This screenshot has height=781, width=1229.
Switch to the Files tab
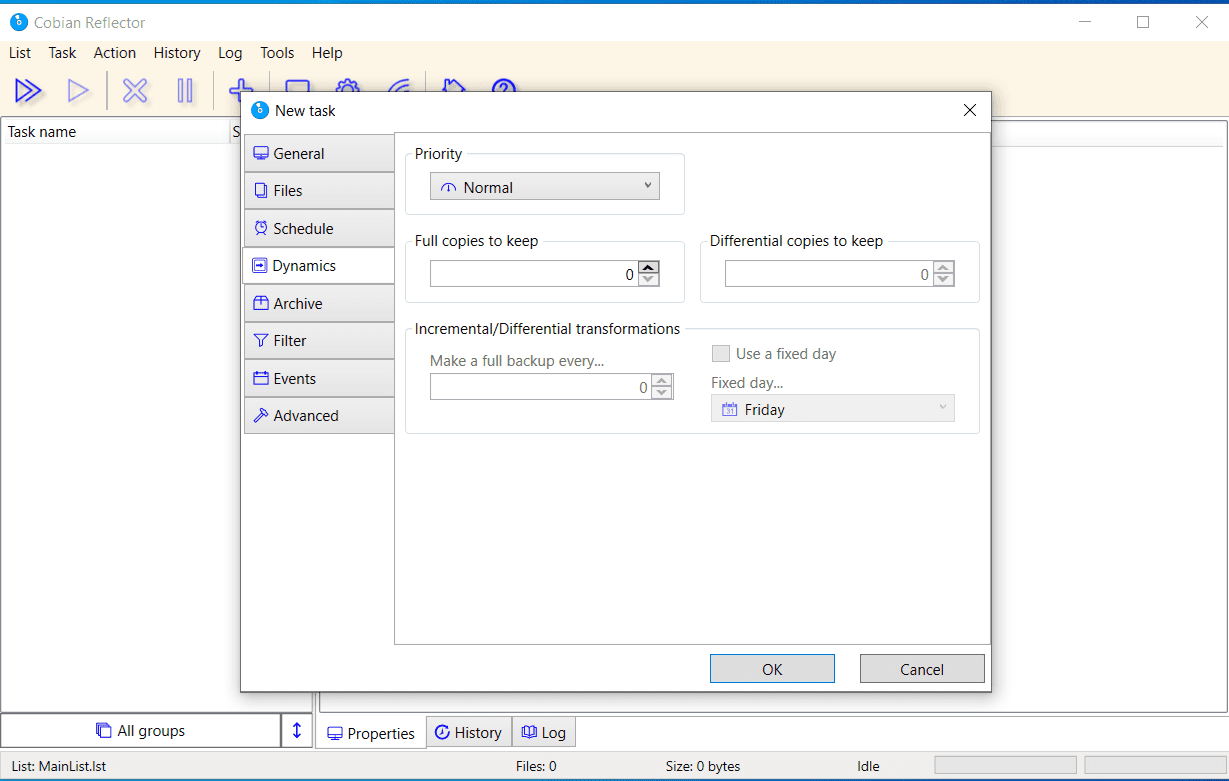pos(319,190)
